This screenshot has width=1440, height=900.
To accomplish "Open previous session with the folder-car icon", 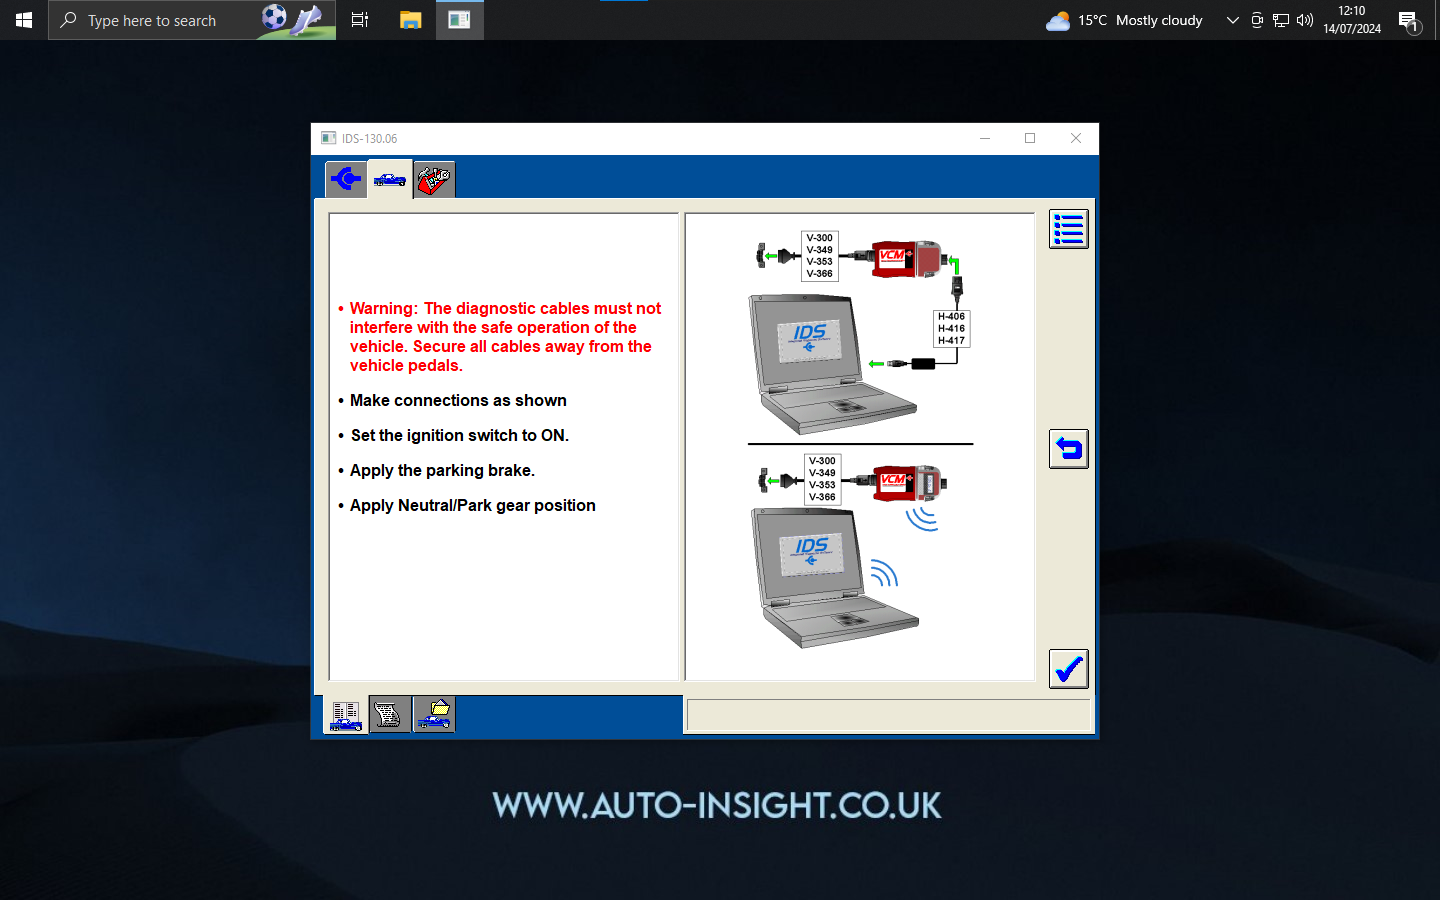I will click(433, 714).
